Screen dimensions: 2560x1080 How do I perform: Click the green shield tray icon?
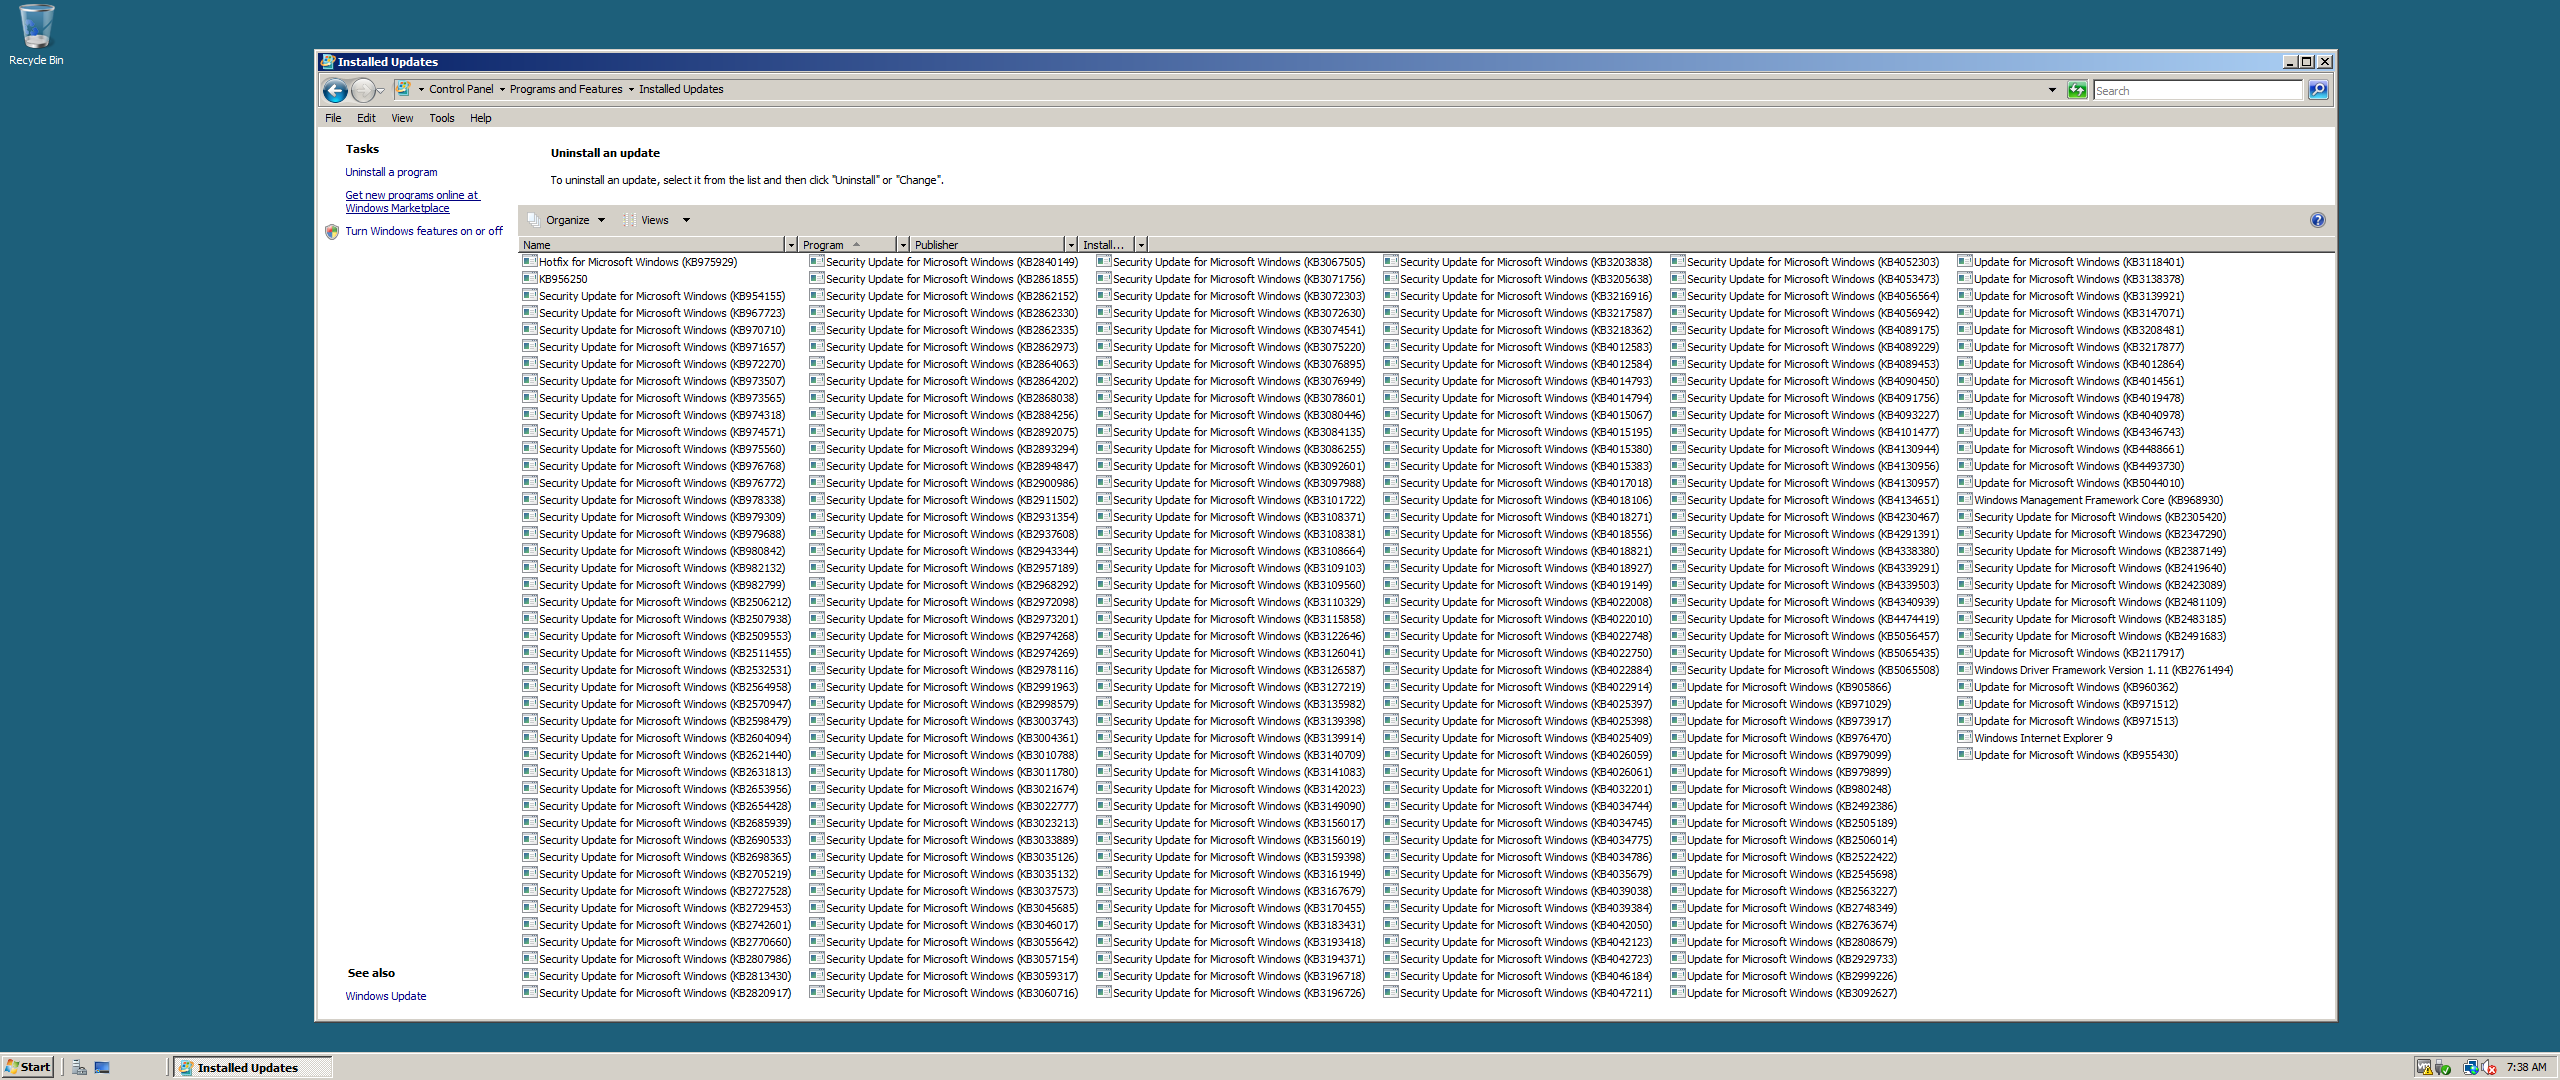pos(2443,1067)
